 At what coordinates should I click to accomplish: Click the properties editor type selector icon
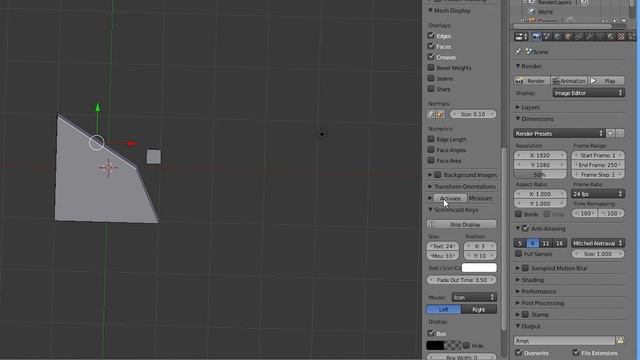click(521, 37)
